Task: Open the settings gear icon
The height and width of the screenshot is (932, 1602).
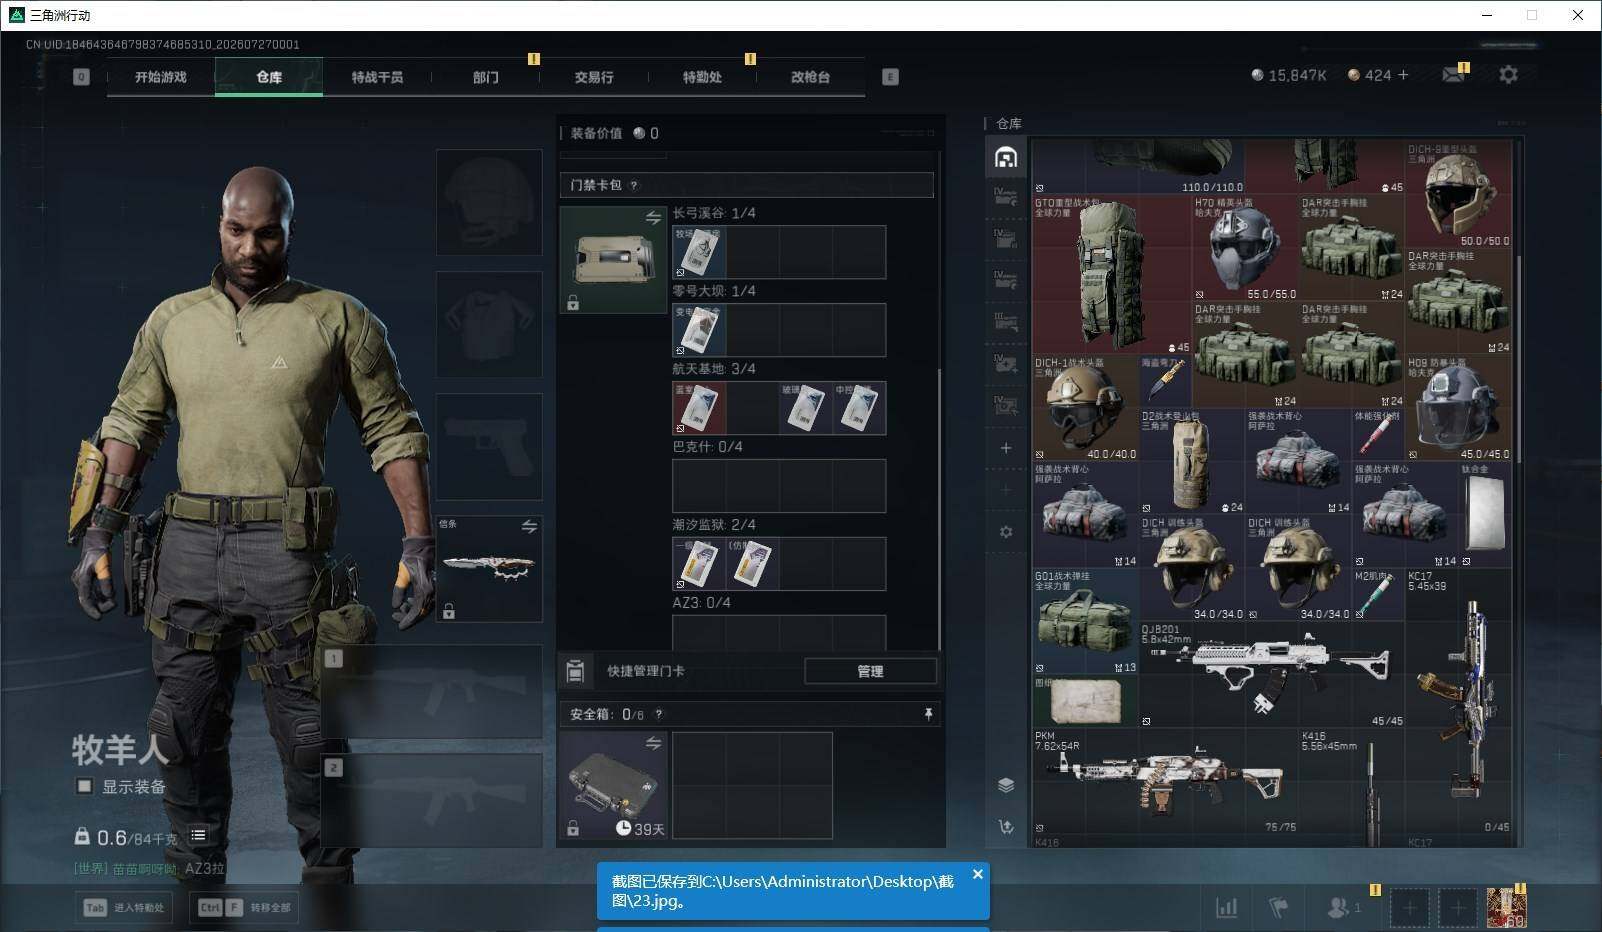Action: (x=1508, y=75)
